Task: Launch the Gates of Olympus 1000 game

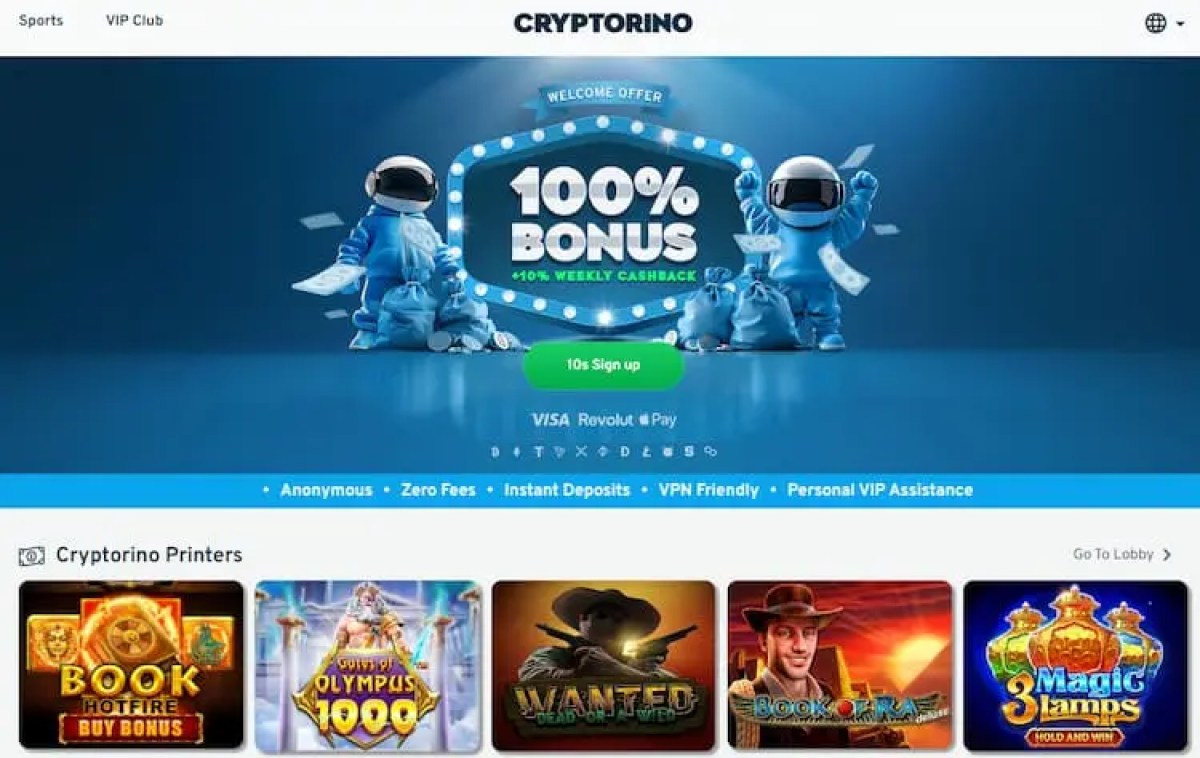Action: click(368, 665)
